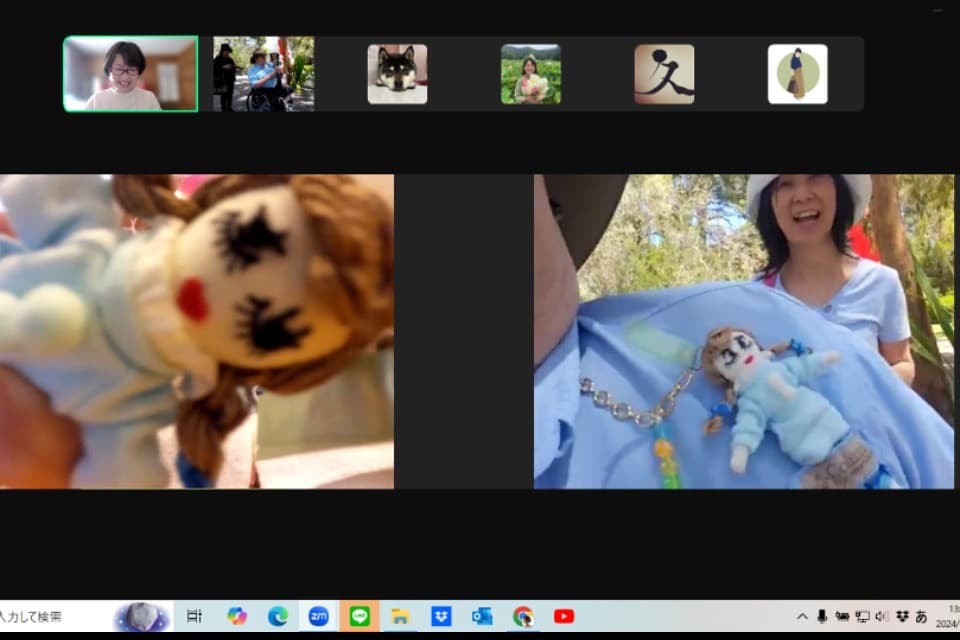Image resolution: width=960 pixels, height=640 pixels.
Task: Click the video of the woman in hat
Action: click(743, 331)
